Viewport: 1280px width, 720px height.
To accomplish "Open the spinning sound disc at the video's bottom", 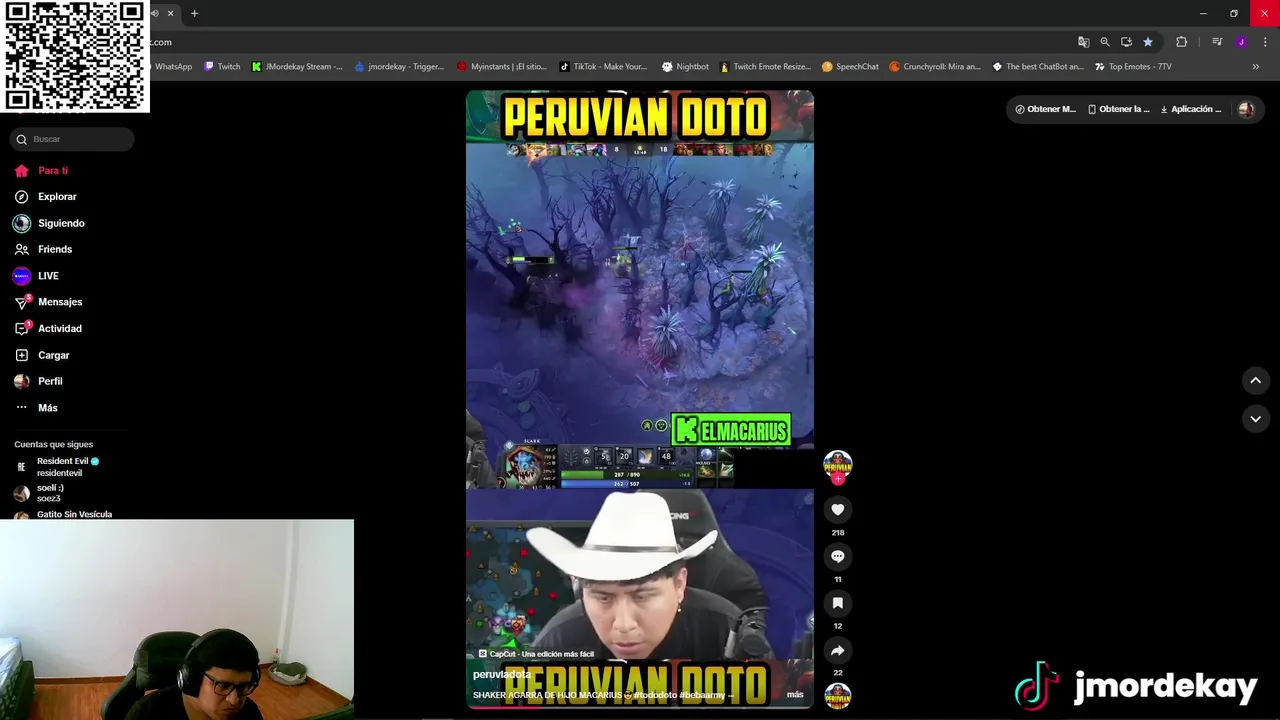I will click(x=838, y=695).
